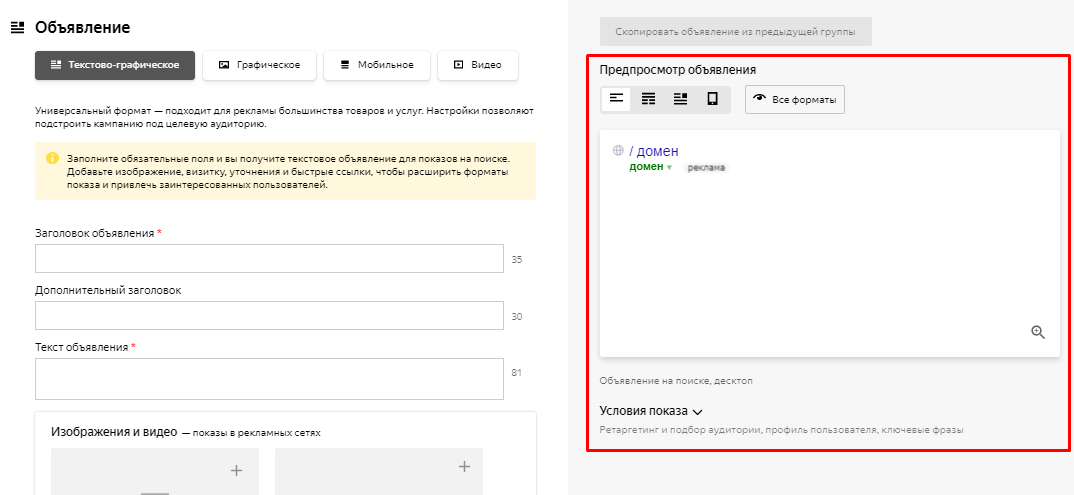Open the Все форматы preview button
This screenshot has height=495, width=1074.
[795, 99]
